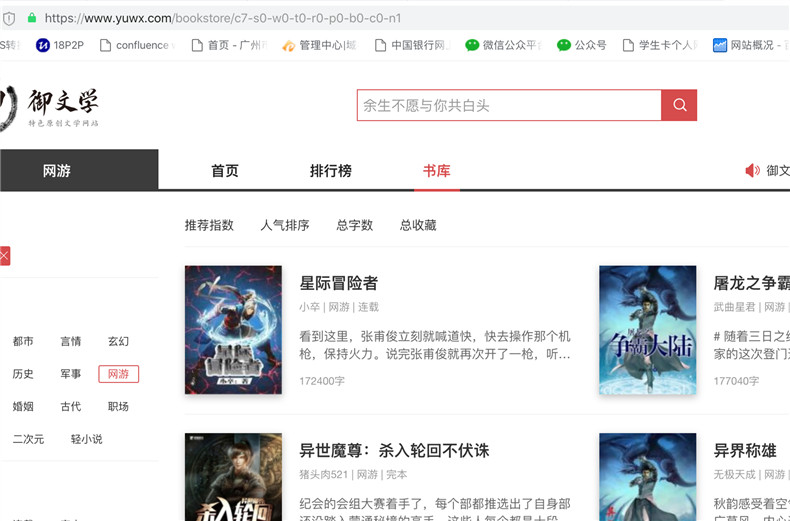This screenshot has width=790, height=521.
Task: Open the confluence bookmark
Action: 137,45
